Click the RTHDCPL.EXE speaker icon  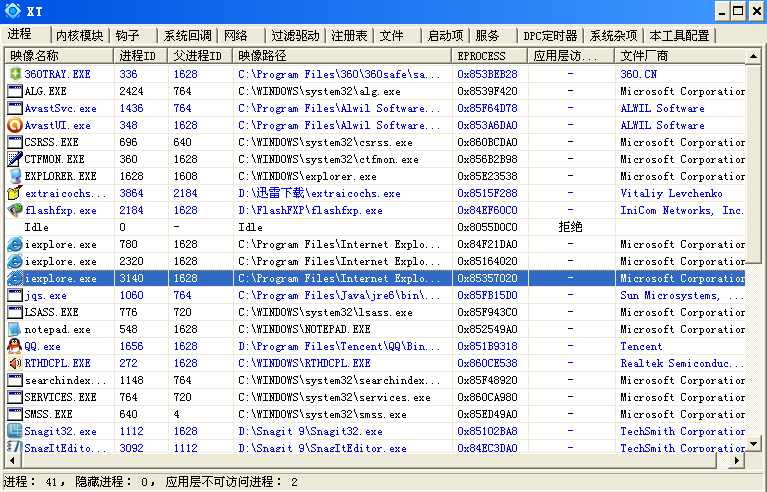click(15, 363)
